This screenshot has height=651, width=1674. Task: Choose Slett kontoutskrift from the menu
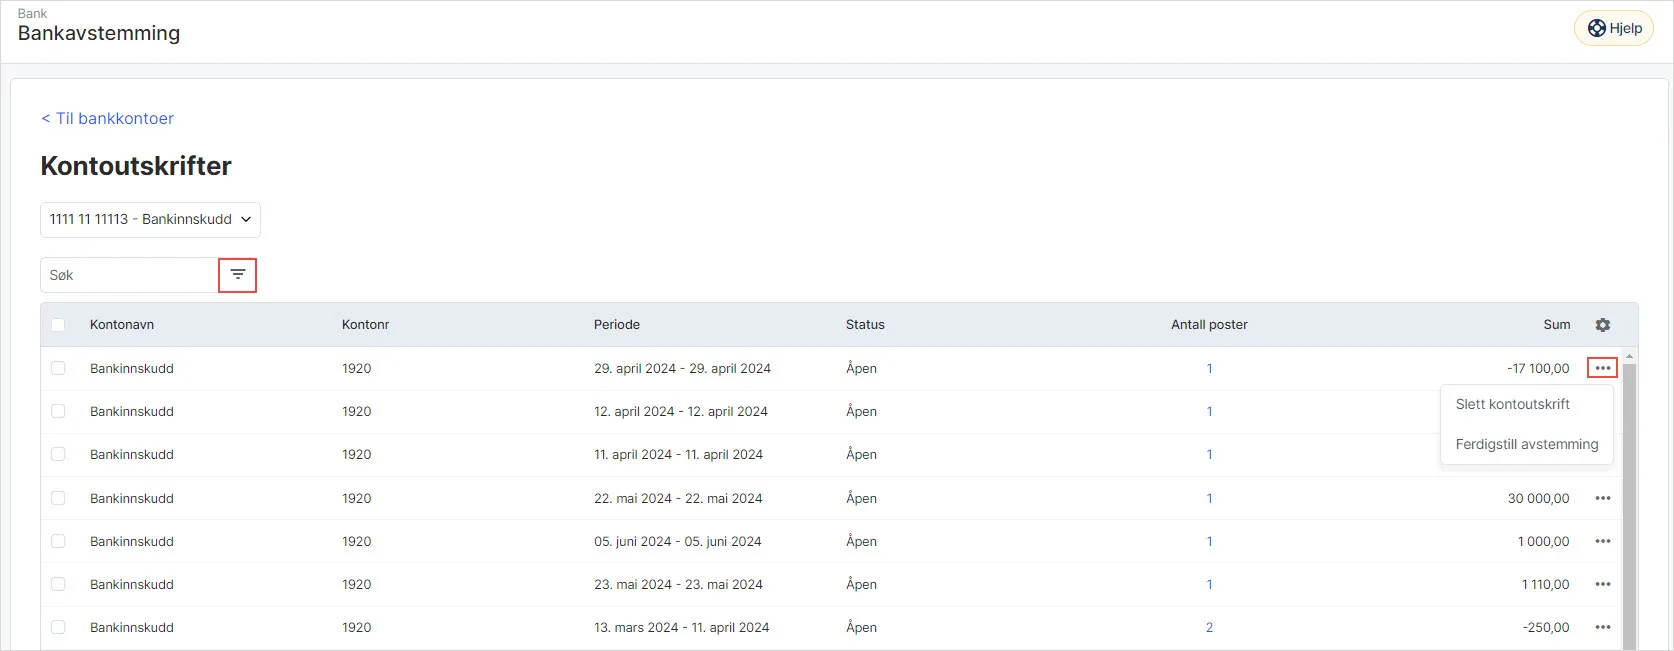[x=1512, y=404]
